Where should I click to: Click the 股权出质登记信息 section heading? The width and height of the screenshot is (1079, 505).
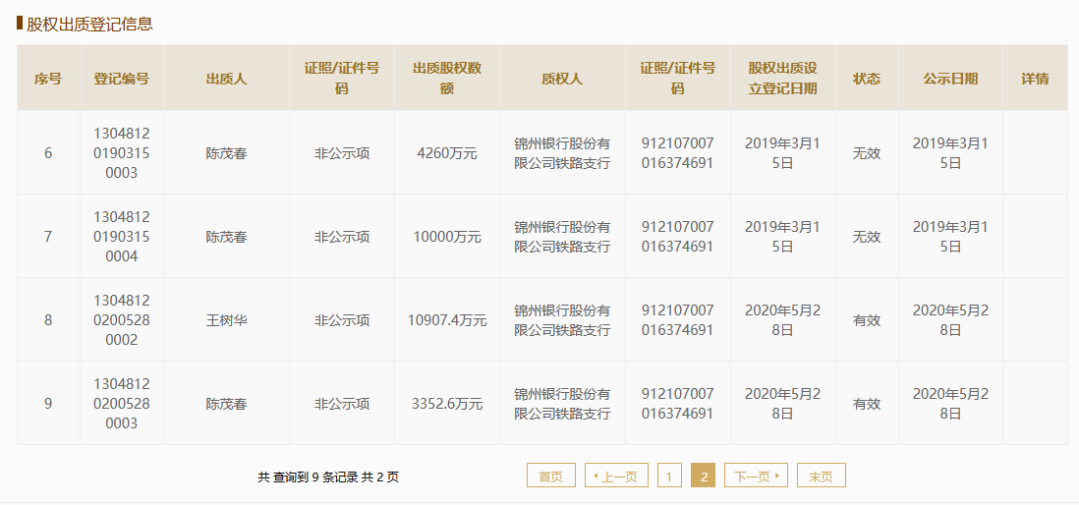(89, 24)
